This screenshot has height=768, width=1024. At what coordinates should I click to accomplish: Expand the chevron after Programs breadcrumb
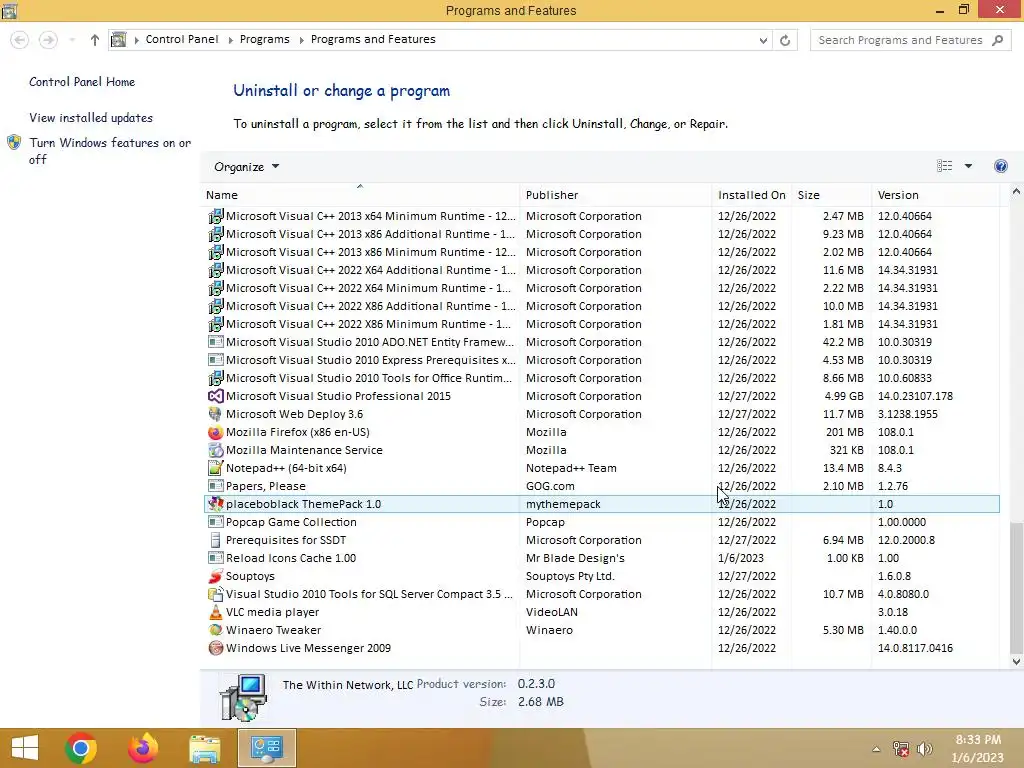pos(302,40)
